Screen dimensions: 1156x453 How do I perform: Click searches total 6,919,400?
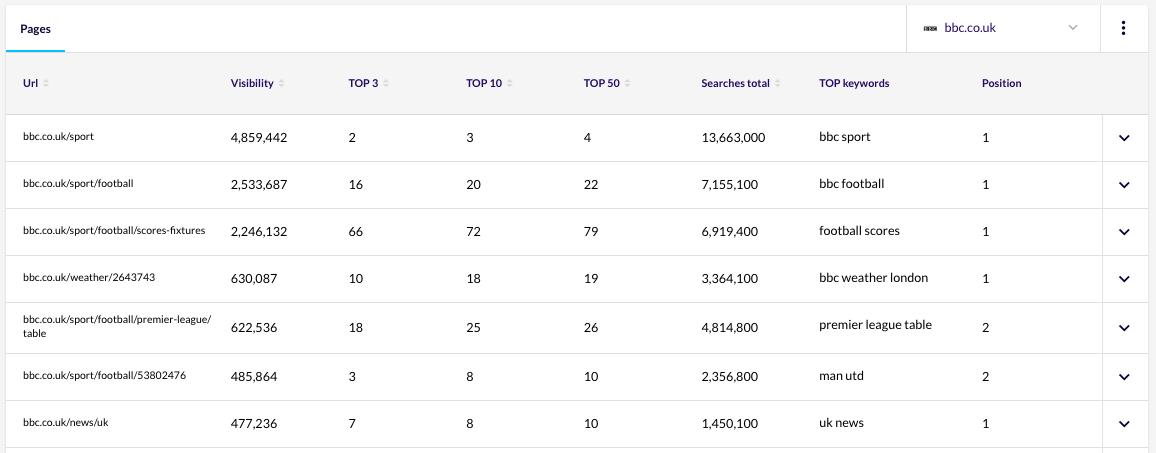[x=730, y=232]
